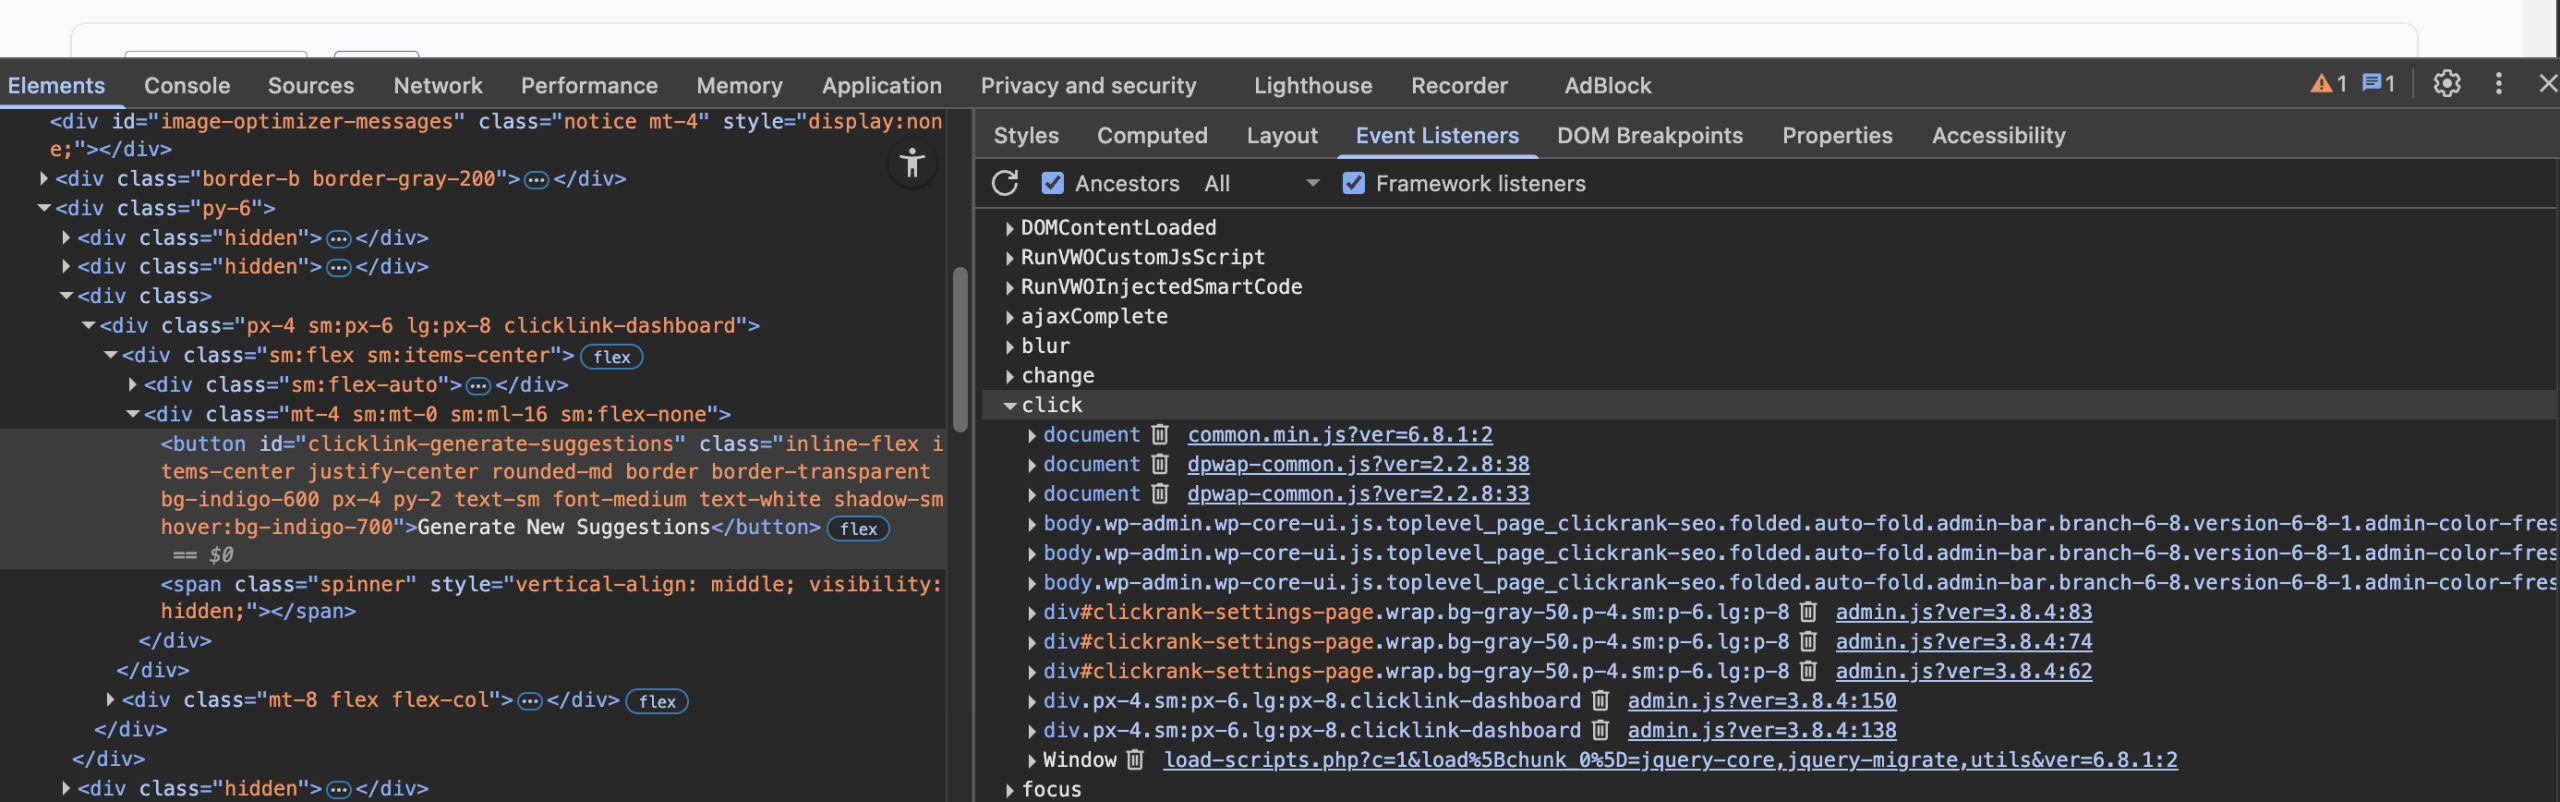Remove listener trash icon for admin.js?ver=3.8.4:62
This screenshot has height=802, width=2560.
coord(1808,671)
